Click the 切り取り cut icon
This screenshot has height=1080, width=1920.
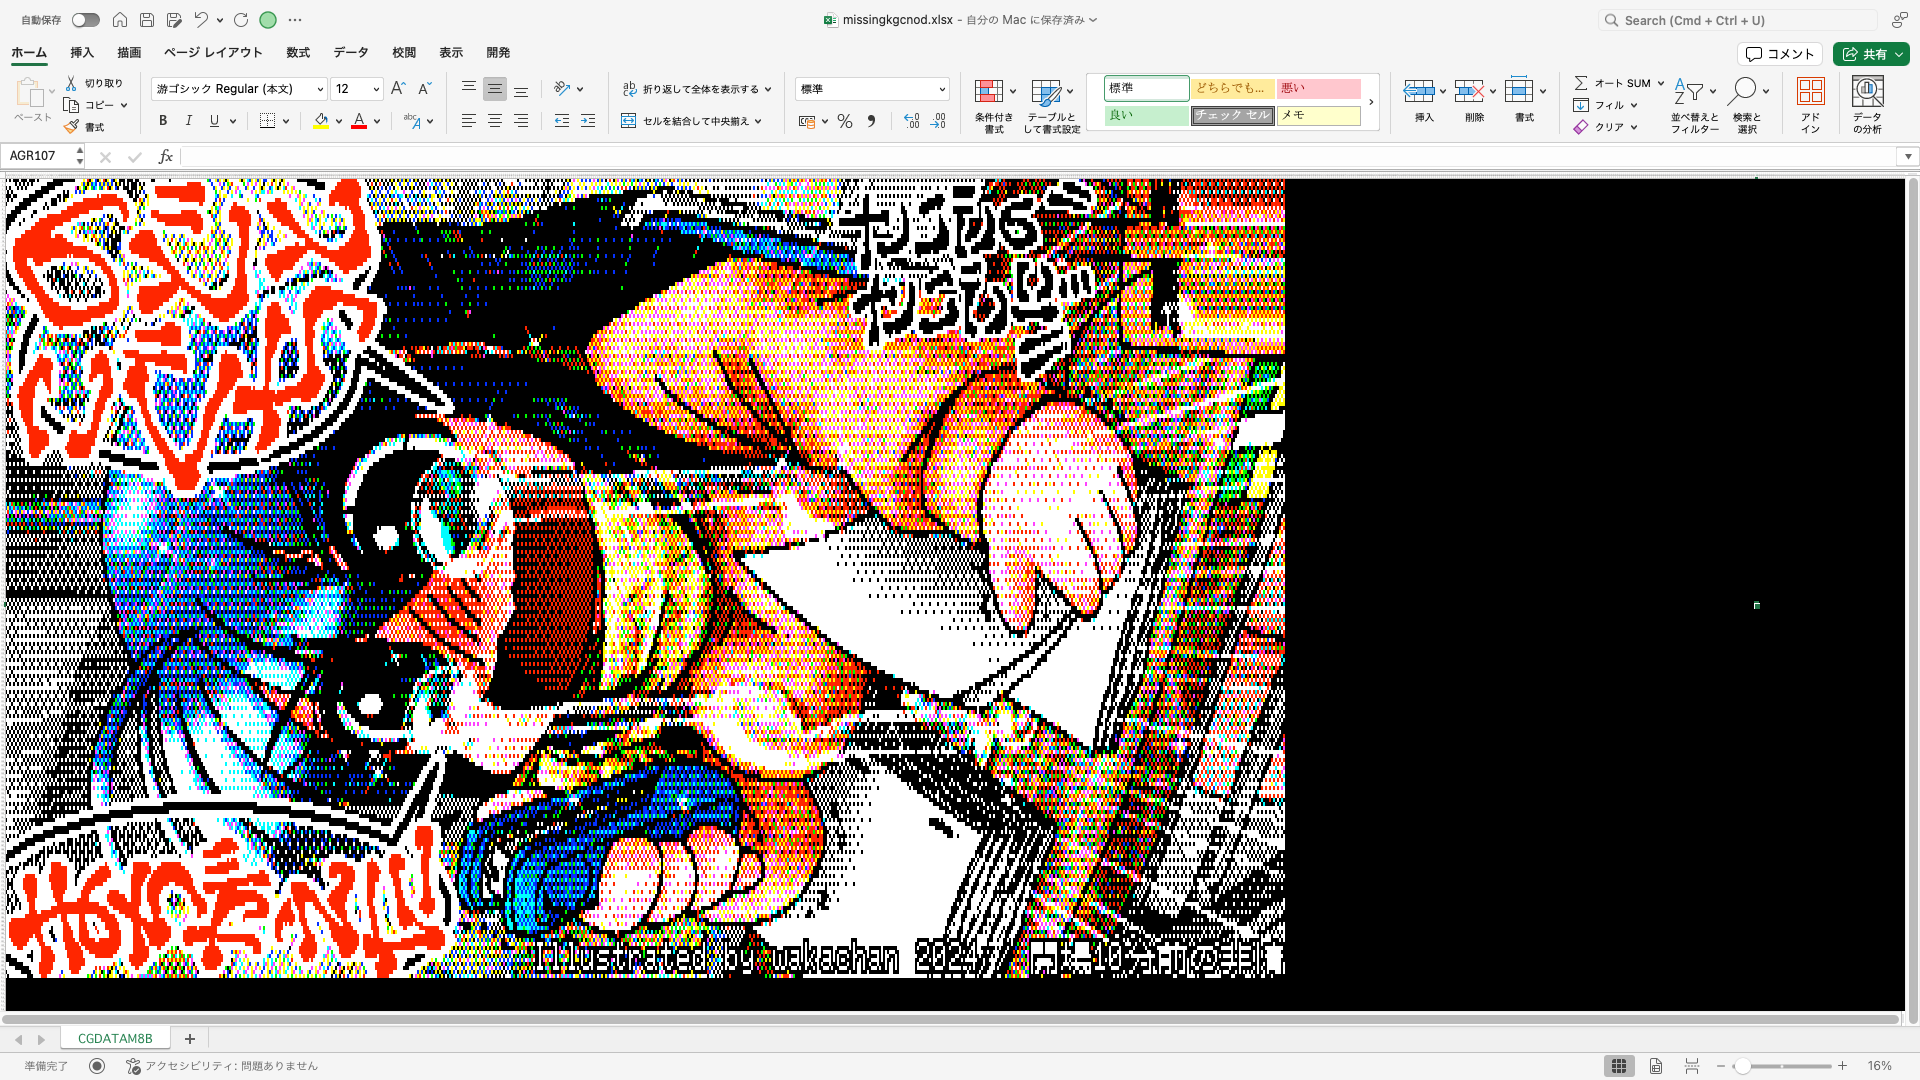[71, 83]
